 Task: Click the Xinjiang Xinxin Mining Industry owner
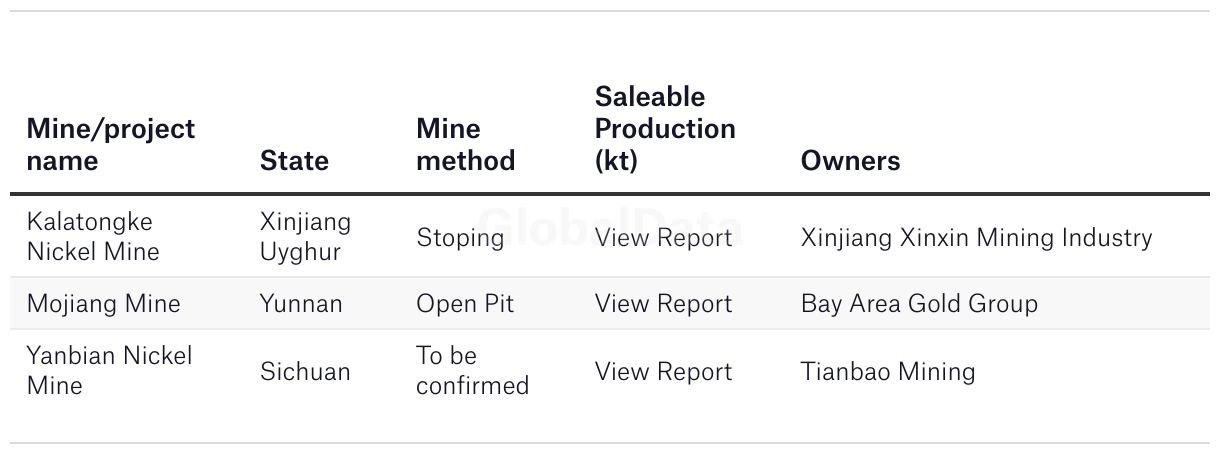(x=976, y=237)
